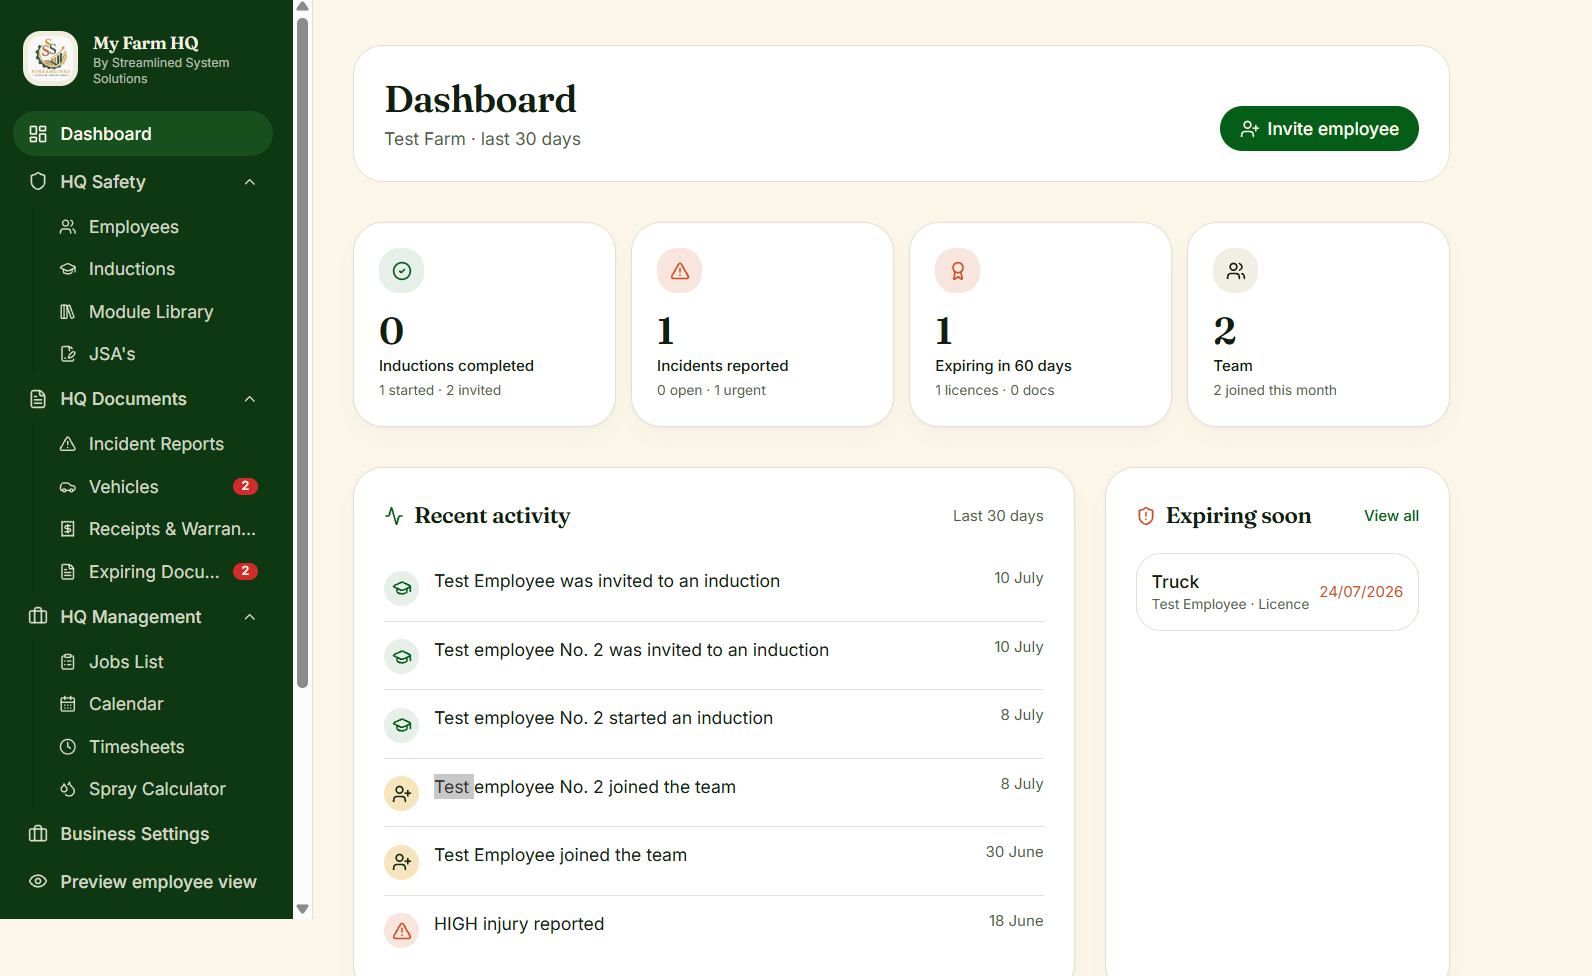Click the HQ Safety shield icon
This screenshot has width=1592, height=976.
coord(38,182)
